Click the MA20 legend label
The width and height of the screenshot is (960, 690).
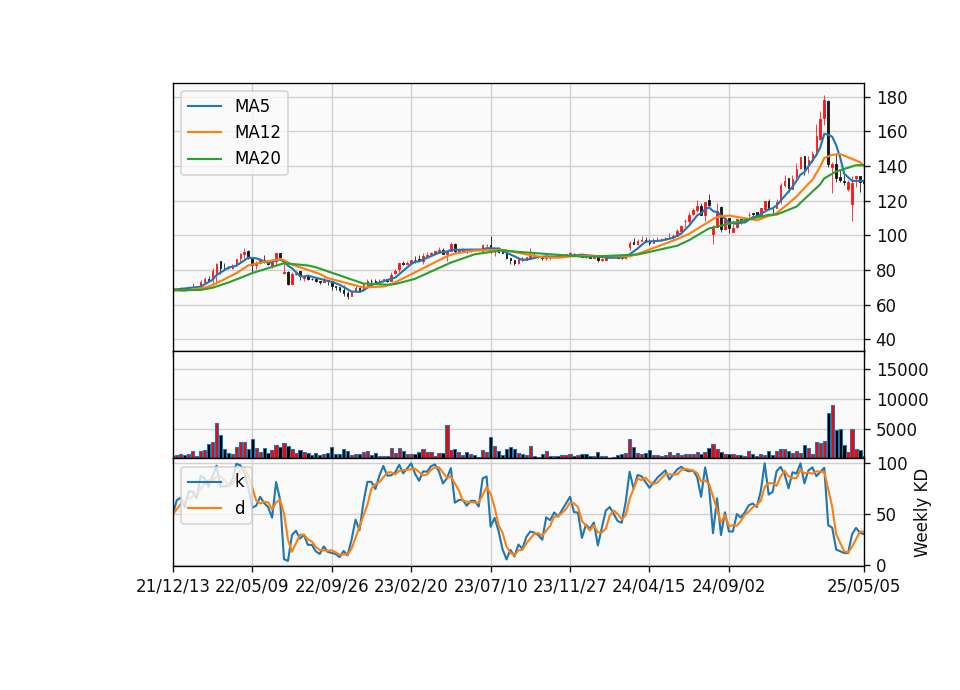pyautogui.click(x=257, y=158)
